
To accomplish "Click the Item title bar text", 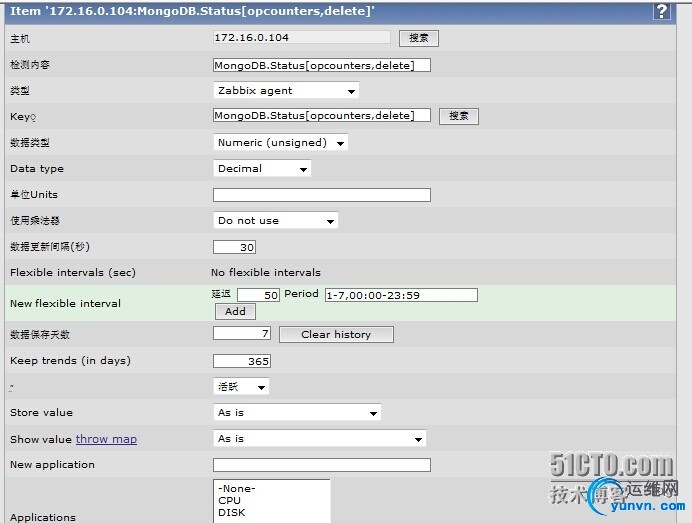I will click(x=192, y=11).
